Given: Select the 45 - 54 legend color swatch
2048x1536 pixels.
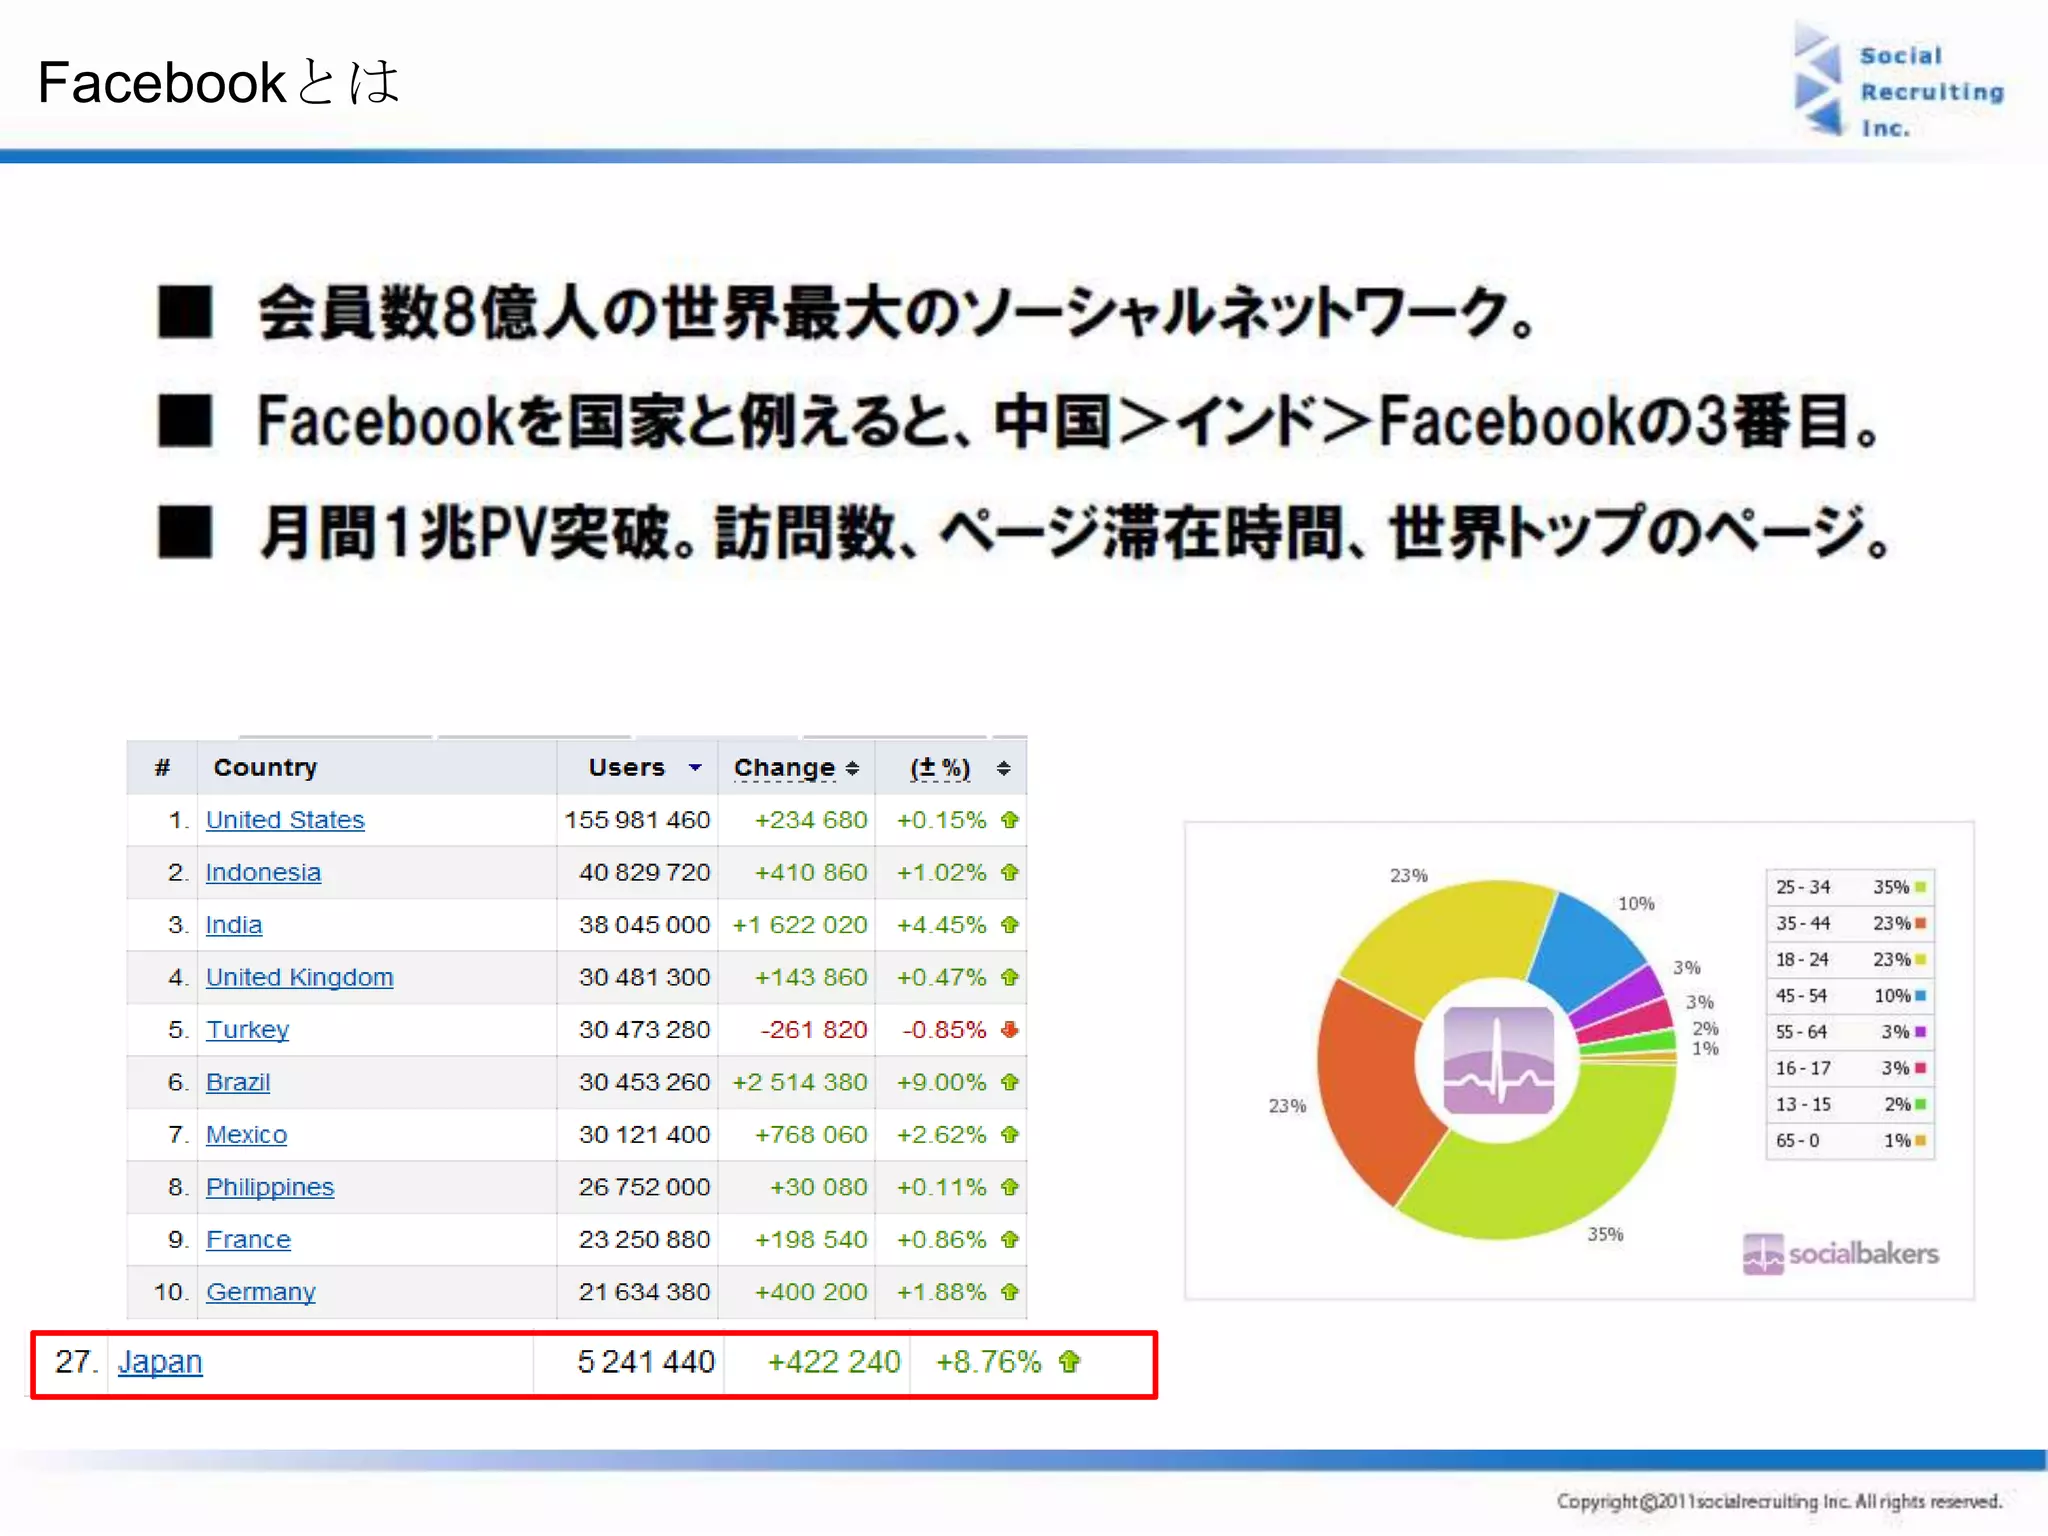Looking at the screenshot, I should [1921, 996].
